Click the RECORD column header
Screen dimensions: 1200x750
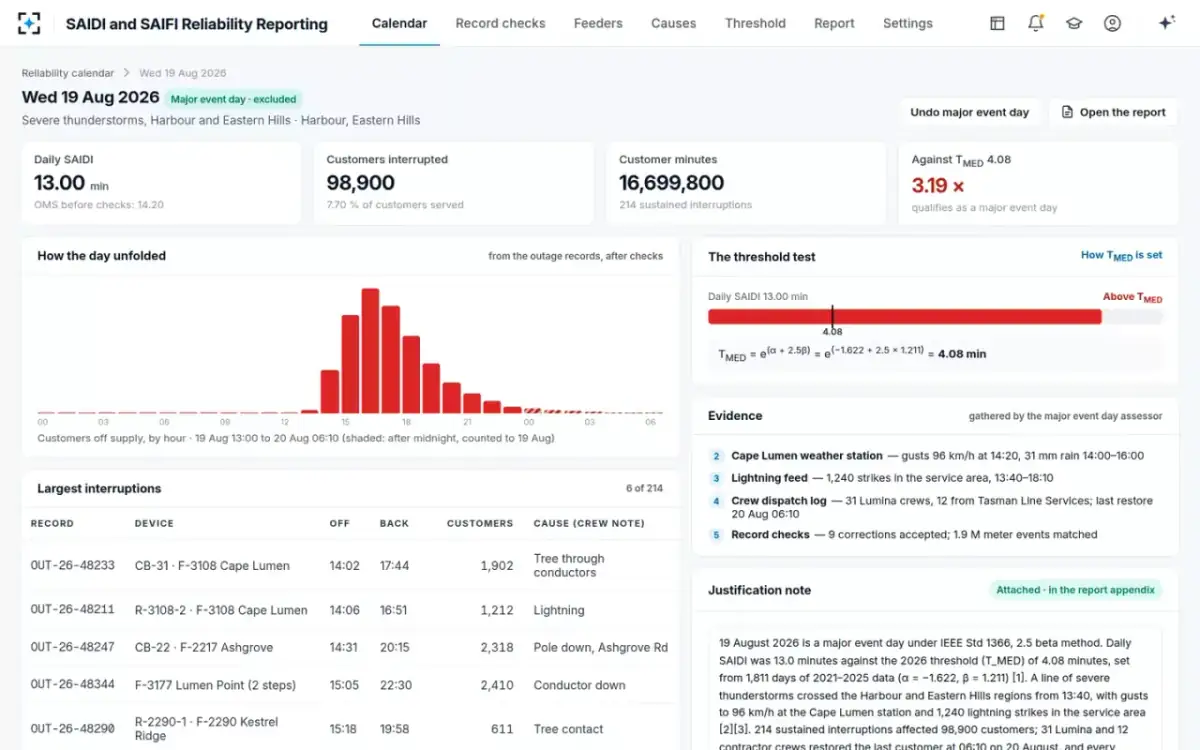pyautogui.click(x=52, y=523)
